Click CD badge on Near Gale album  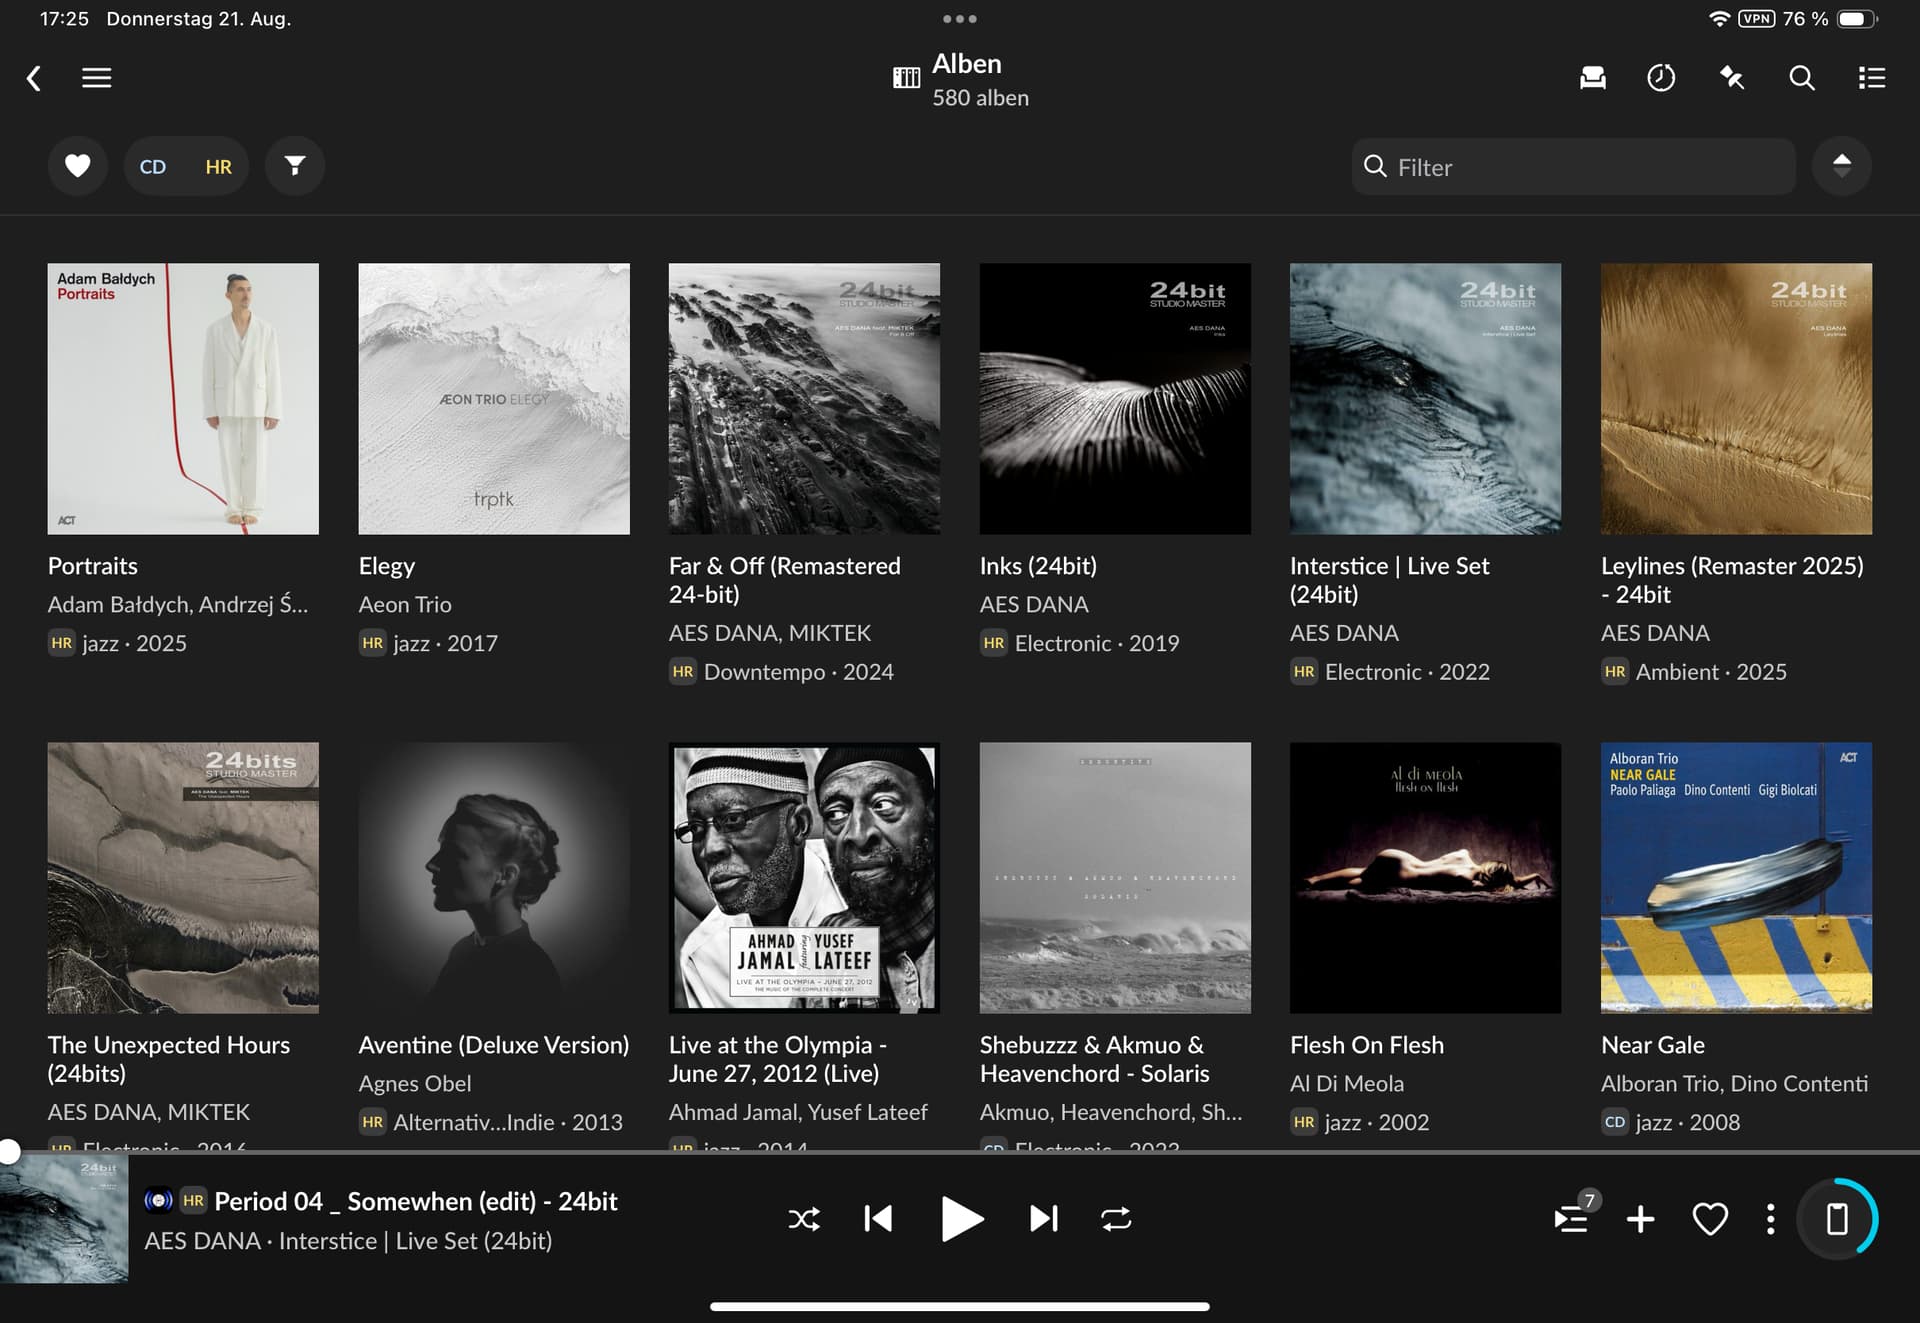[x=1615, y=1123]
